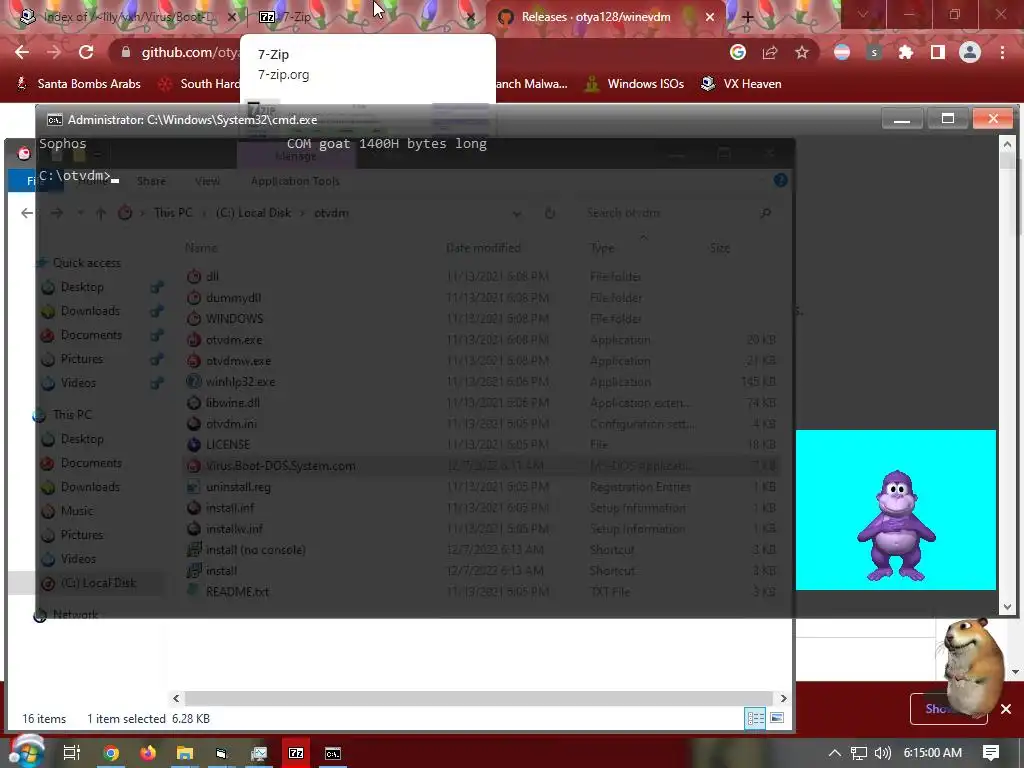Open a new Chrome tab
Screen dimensions: 1024x768
click(x=747, y=17)
